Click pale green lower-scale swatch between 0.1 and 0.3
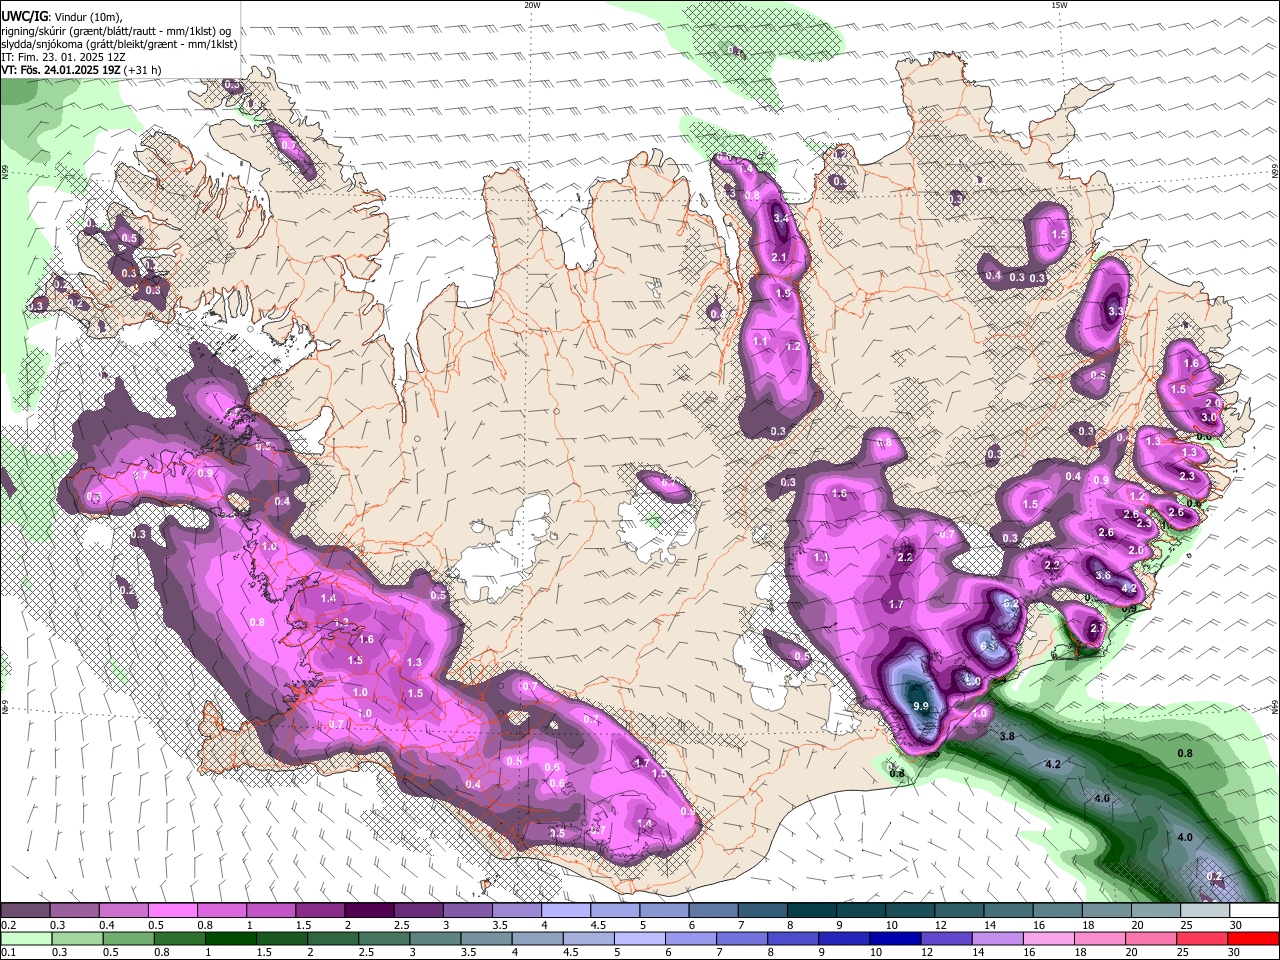 point(27,938)
